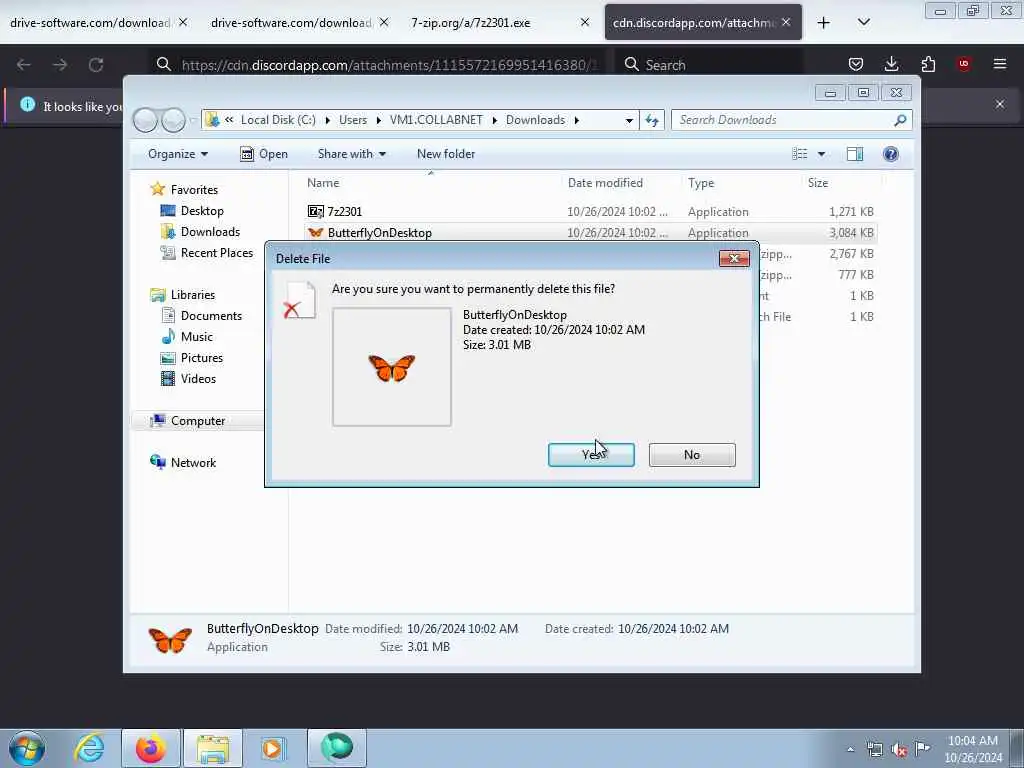Open Windows Media Player from taskbar

click(x=273, y=748)
